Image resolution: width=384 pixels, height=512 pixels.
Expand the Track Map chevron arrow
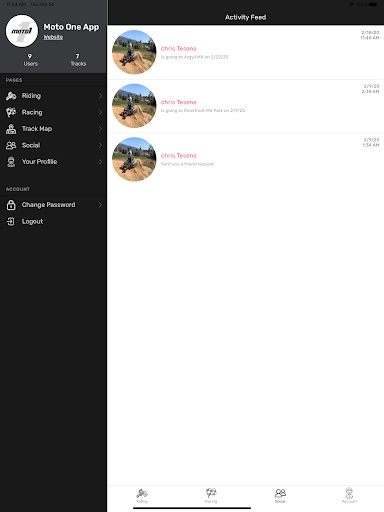click(x=100, y=129)
